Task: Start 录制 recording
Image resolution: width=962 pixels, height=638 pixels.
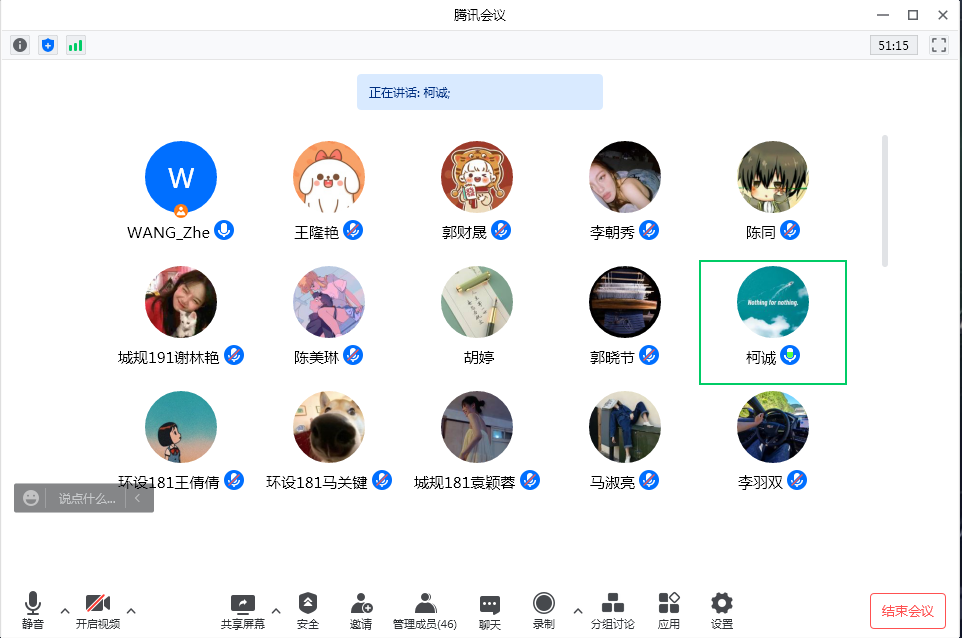Action: pyautogui.click(x=543, y=609)
